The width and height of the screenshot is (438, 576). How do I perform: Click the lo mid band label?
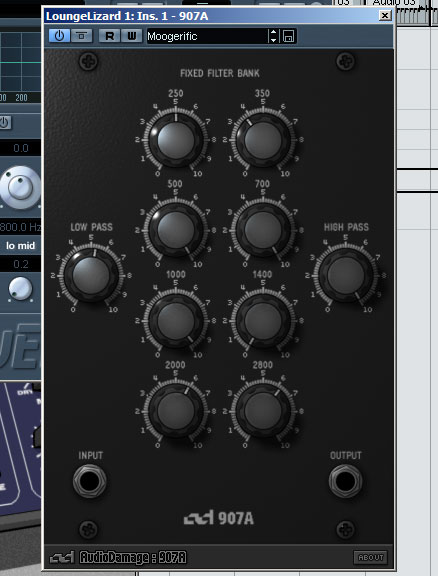[20, 245]
